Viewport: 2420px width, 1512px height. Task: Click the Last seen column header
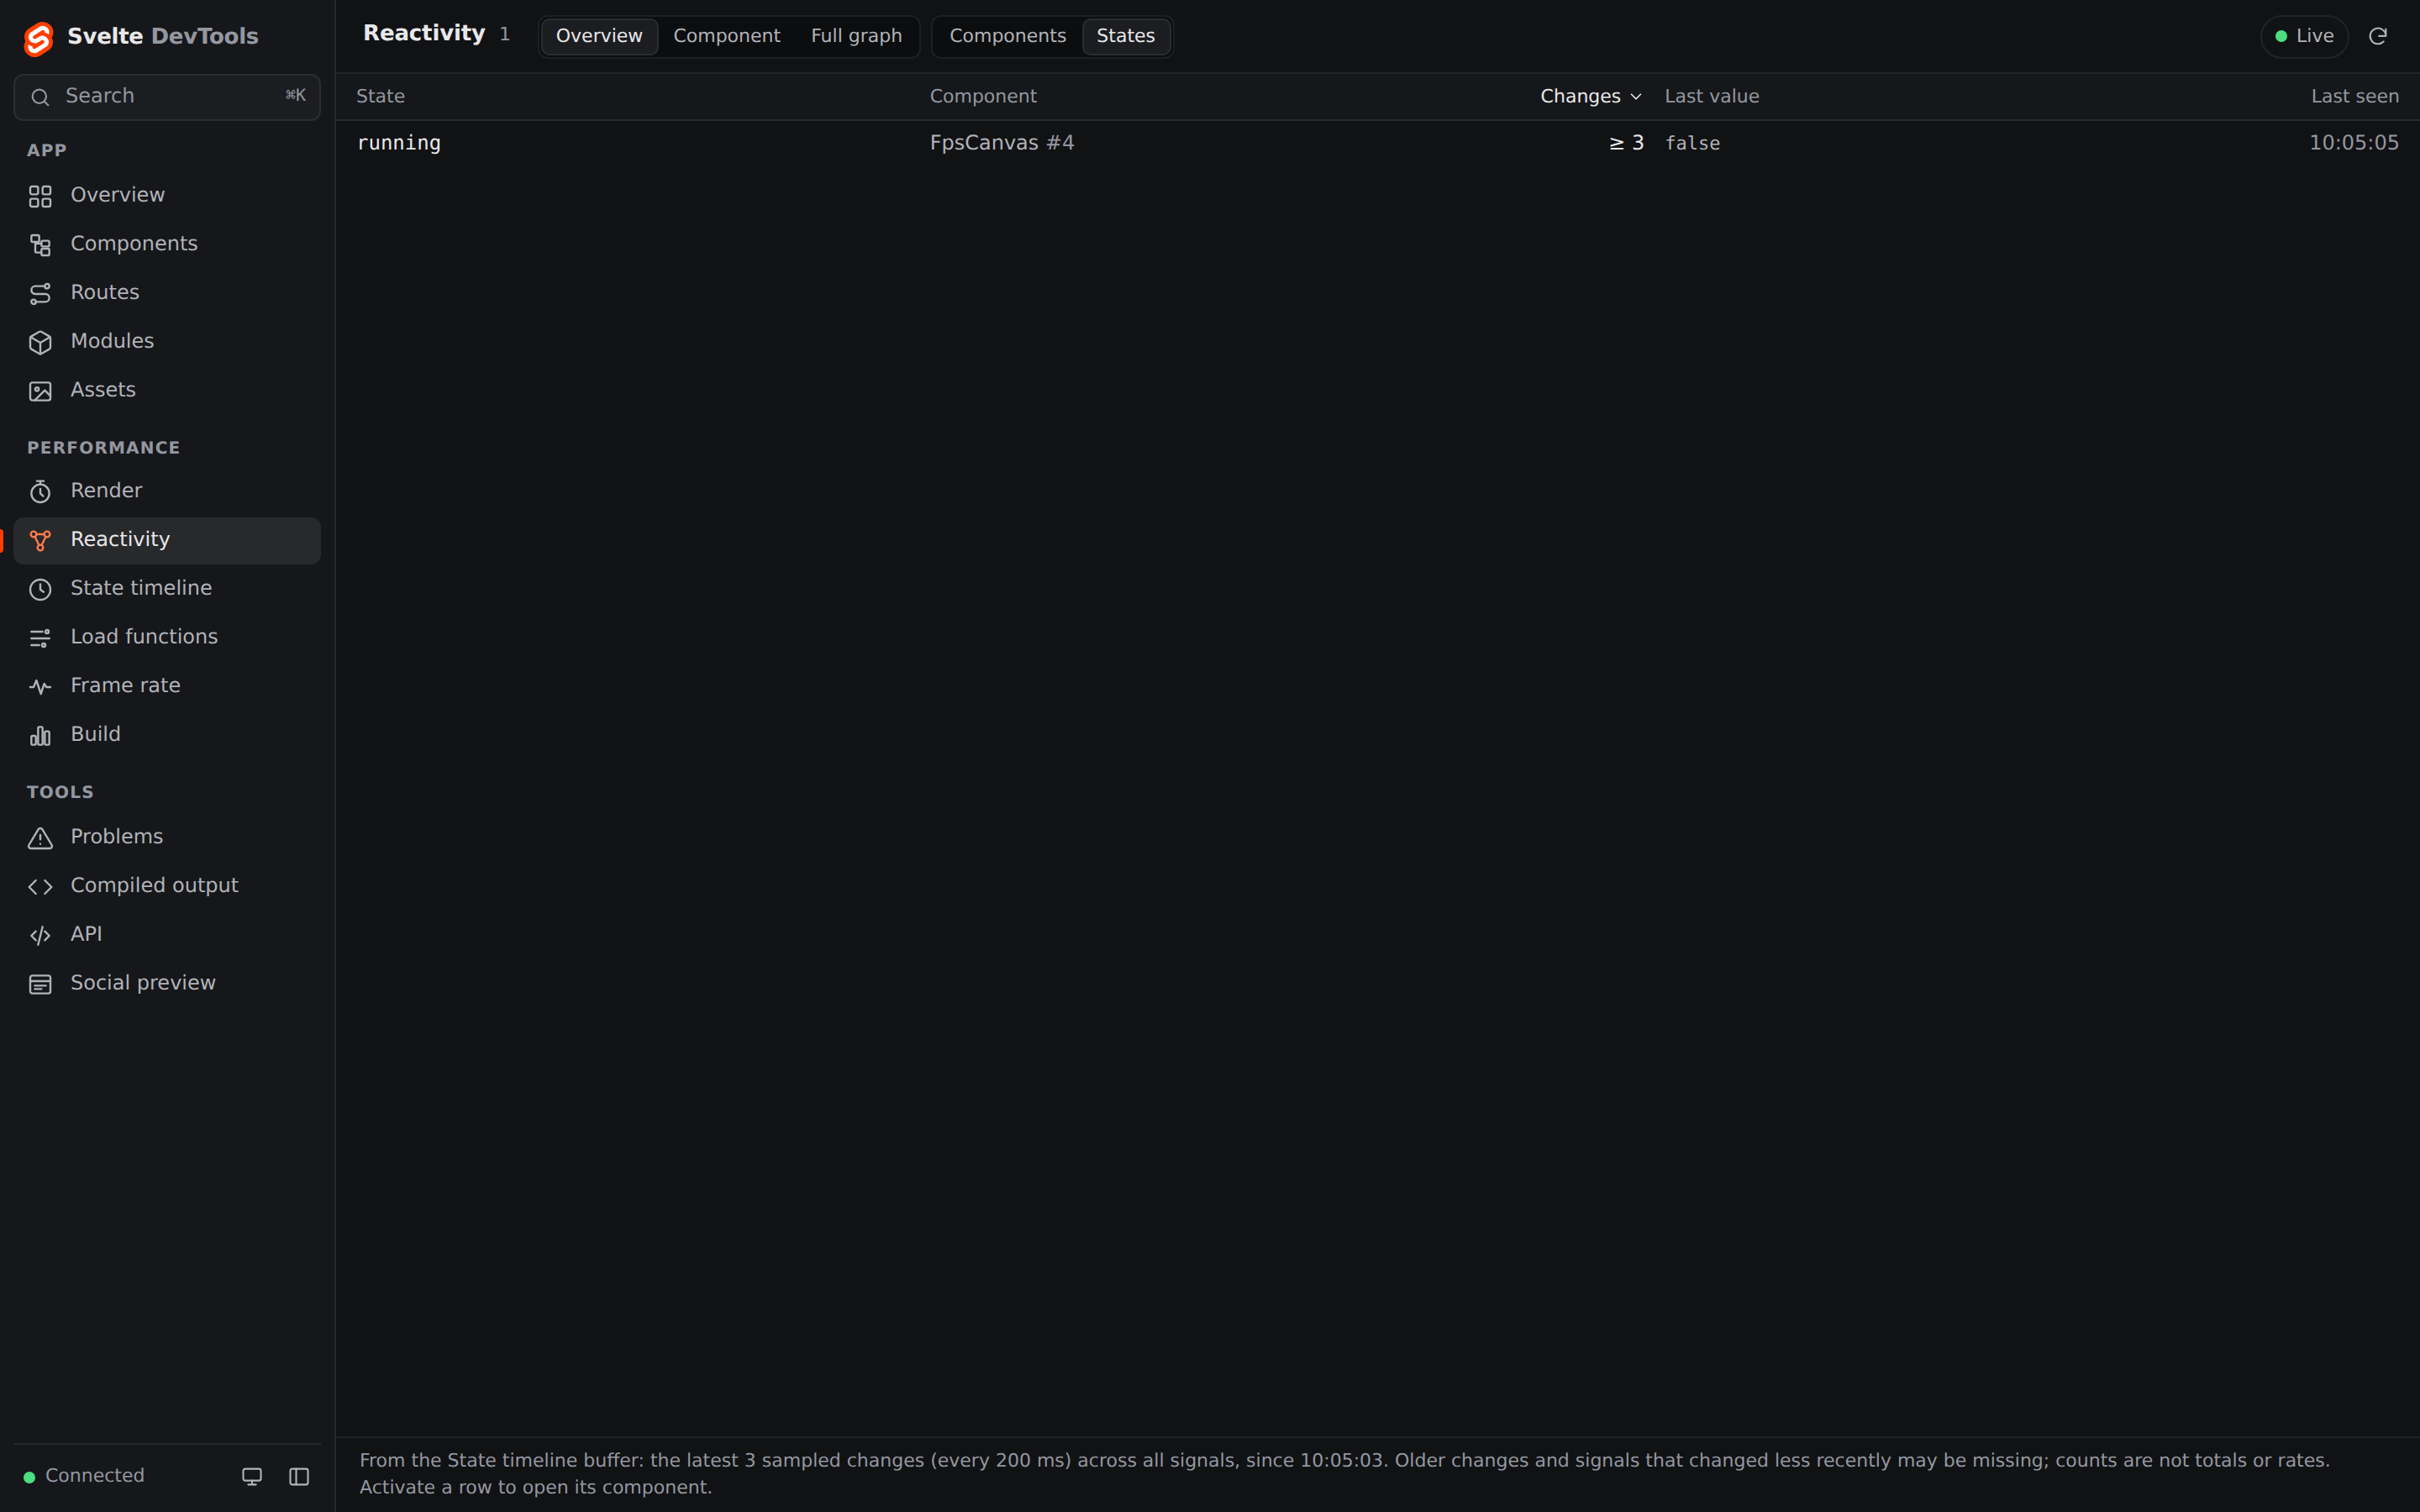click(2354, 96)
